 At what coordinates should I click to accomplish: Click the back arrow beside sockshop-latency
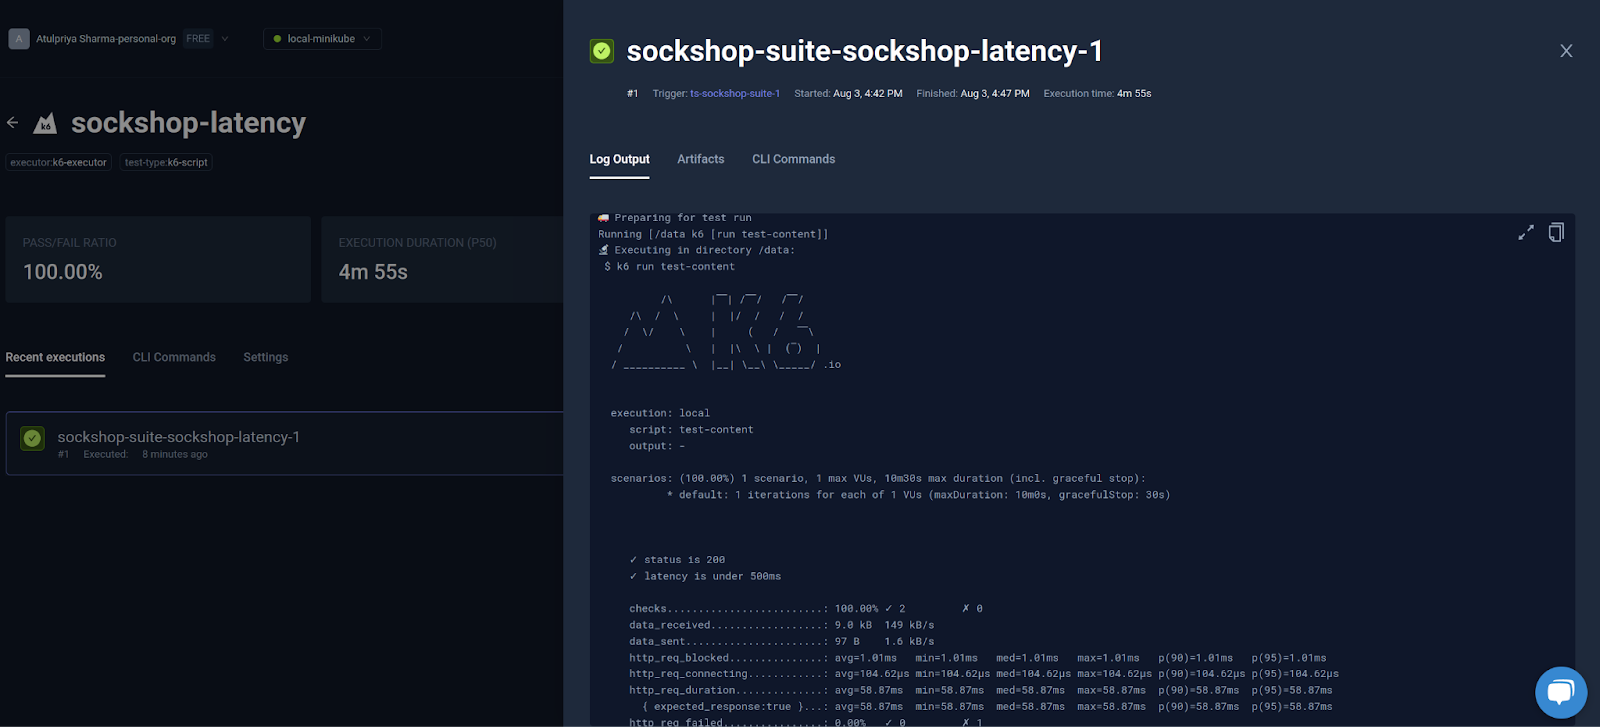[13, 123]
